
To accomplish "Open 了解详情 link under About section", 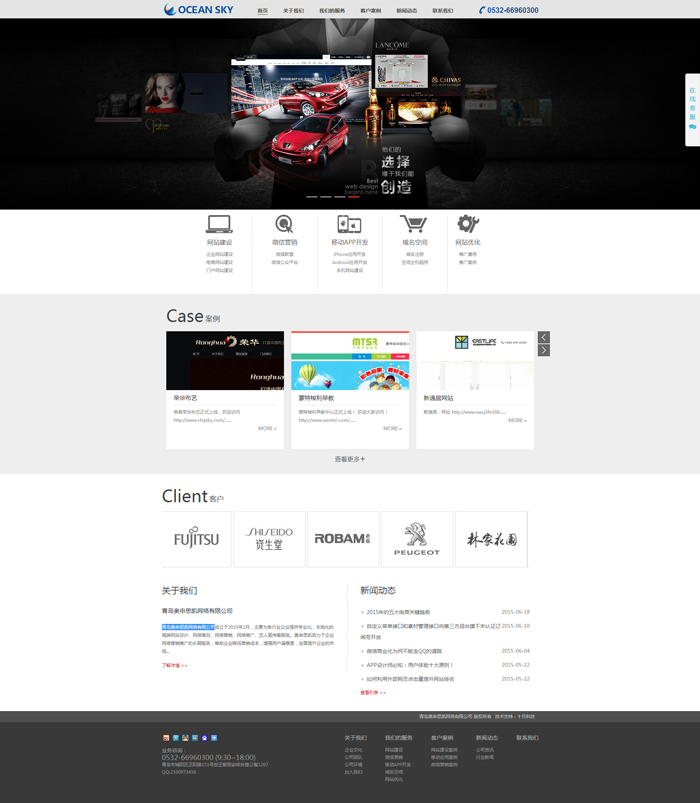I will pyautogui.click(x=174, y=665).
